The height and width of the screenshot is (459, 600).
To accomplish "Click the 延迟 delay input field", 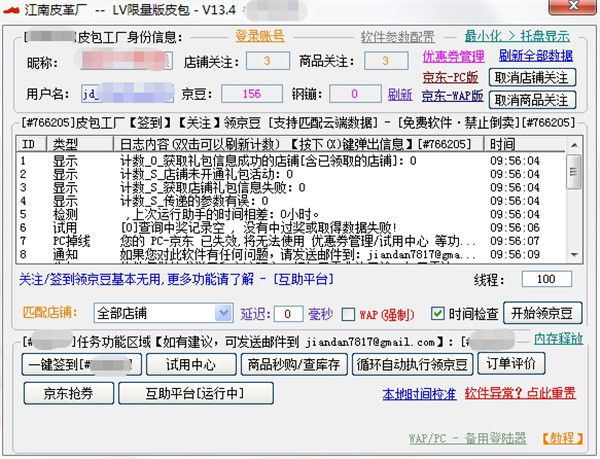I will click(289, 314).
